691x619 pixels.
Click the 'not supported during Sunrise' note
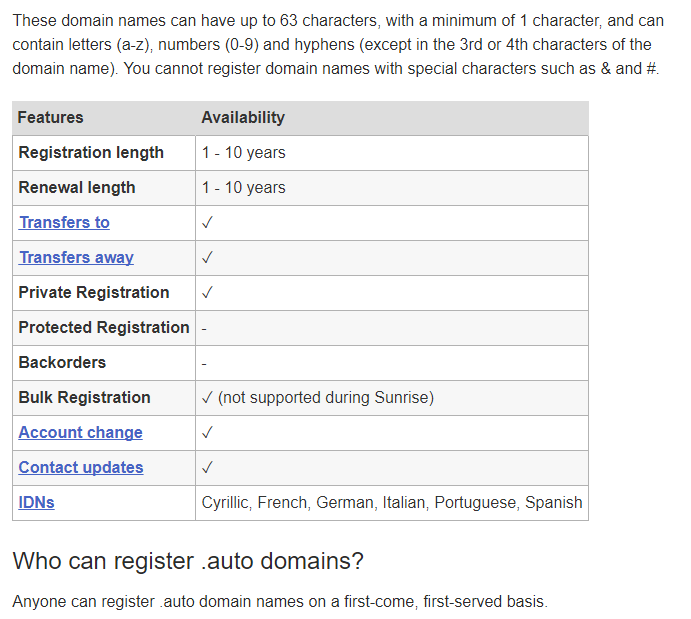[326, 397]
